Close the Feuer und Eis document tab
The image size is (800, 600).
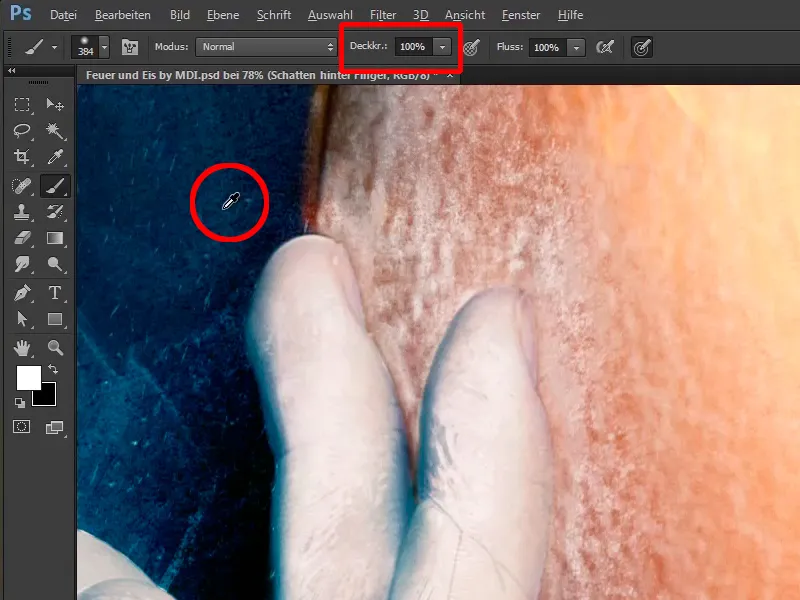[450, 76]
